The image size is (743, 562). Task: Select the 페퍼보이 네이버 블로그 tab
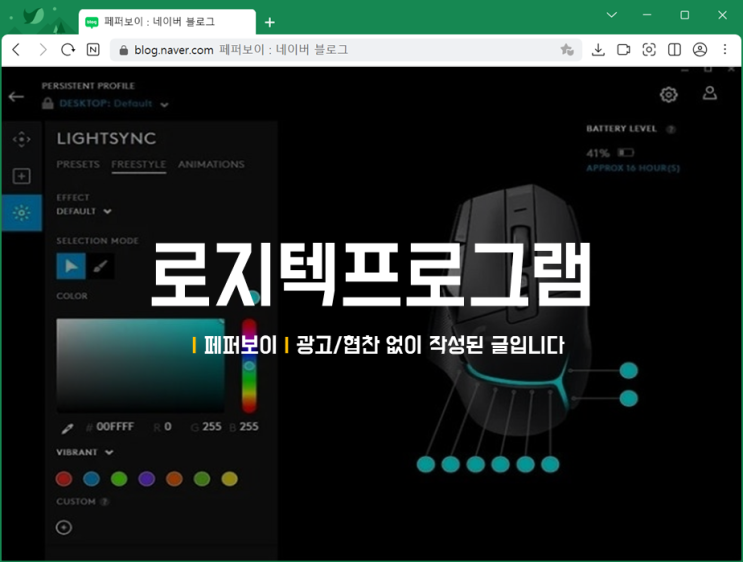167,22
